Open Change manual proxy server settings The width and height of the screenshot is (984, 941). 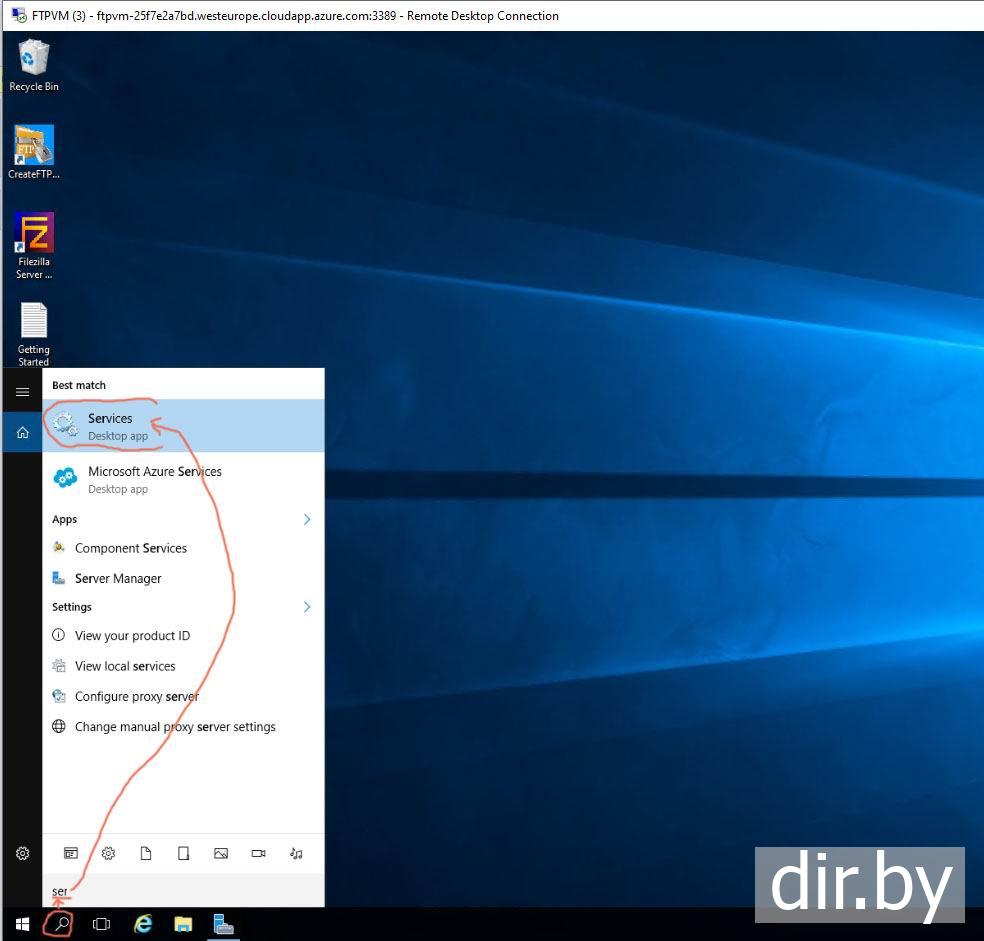[x=174, y=727]
